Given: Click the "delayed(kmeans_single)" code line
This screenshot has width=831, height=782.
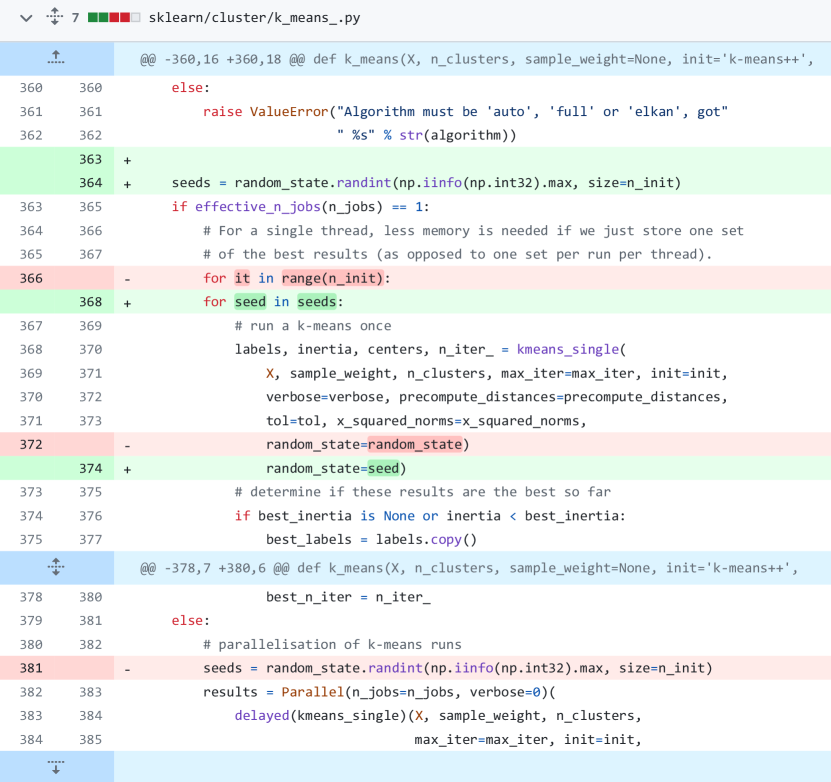Looking at the screenshot, I should click(x=438, y=716).
